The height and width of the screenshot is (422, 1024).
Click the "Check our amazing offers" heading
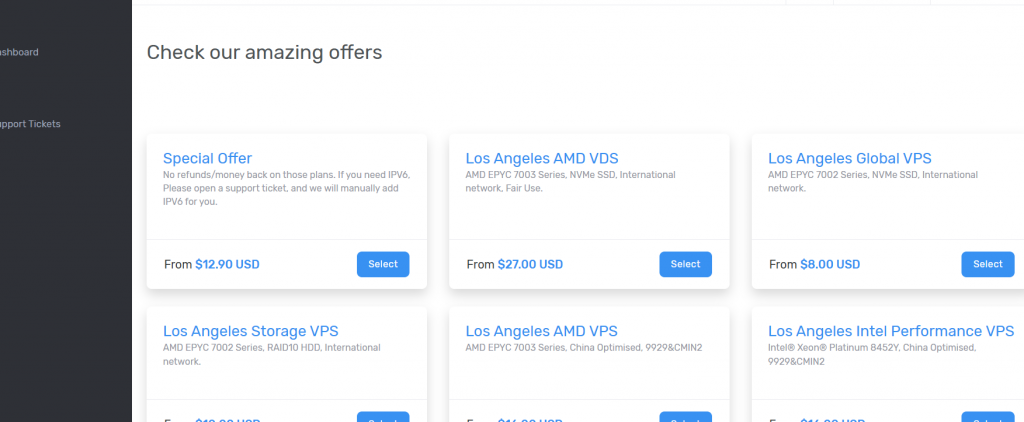pyautogui.click(x=264, y=52)
